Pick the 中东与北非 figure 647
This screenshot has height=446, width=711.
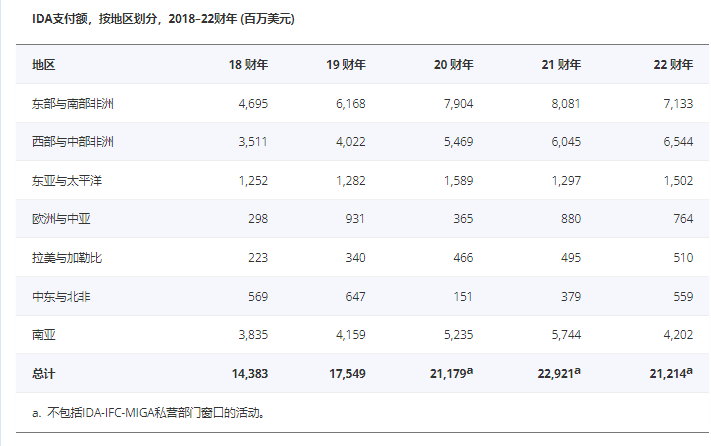356,297
